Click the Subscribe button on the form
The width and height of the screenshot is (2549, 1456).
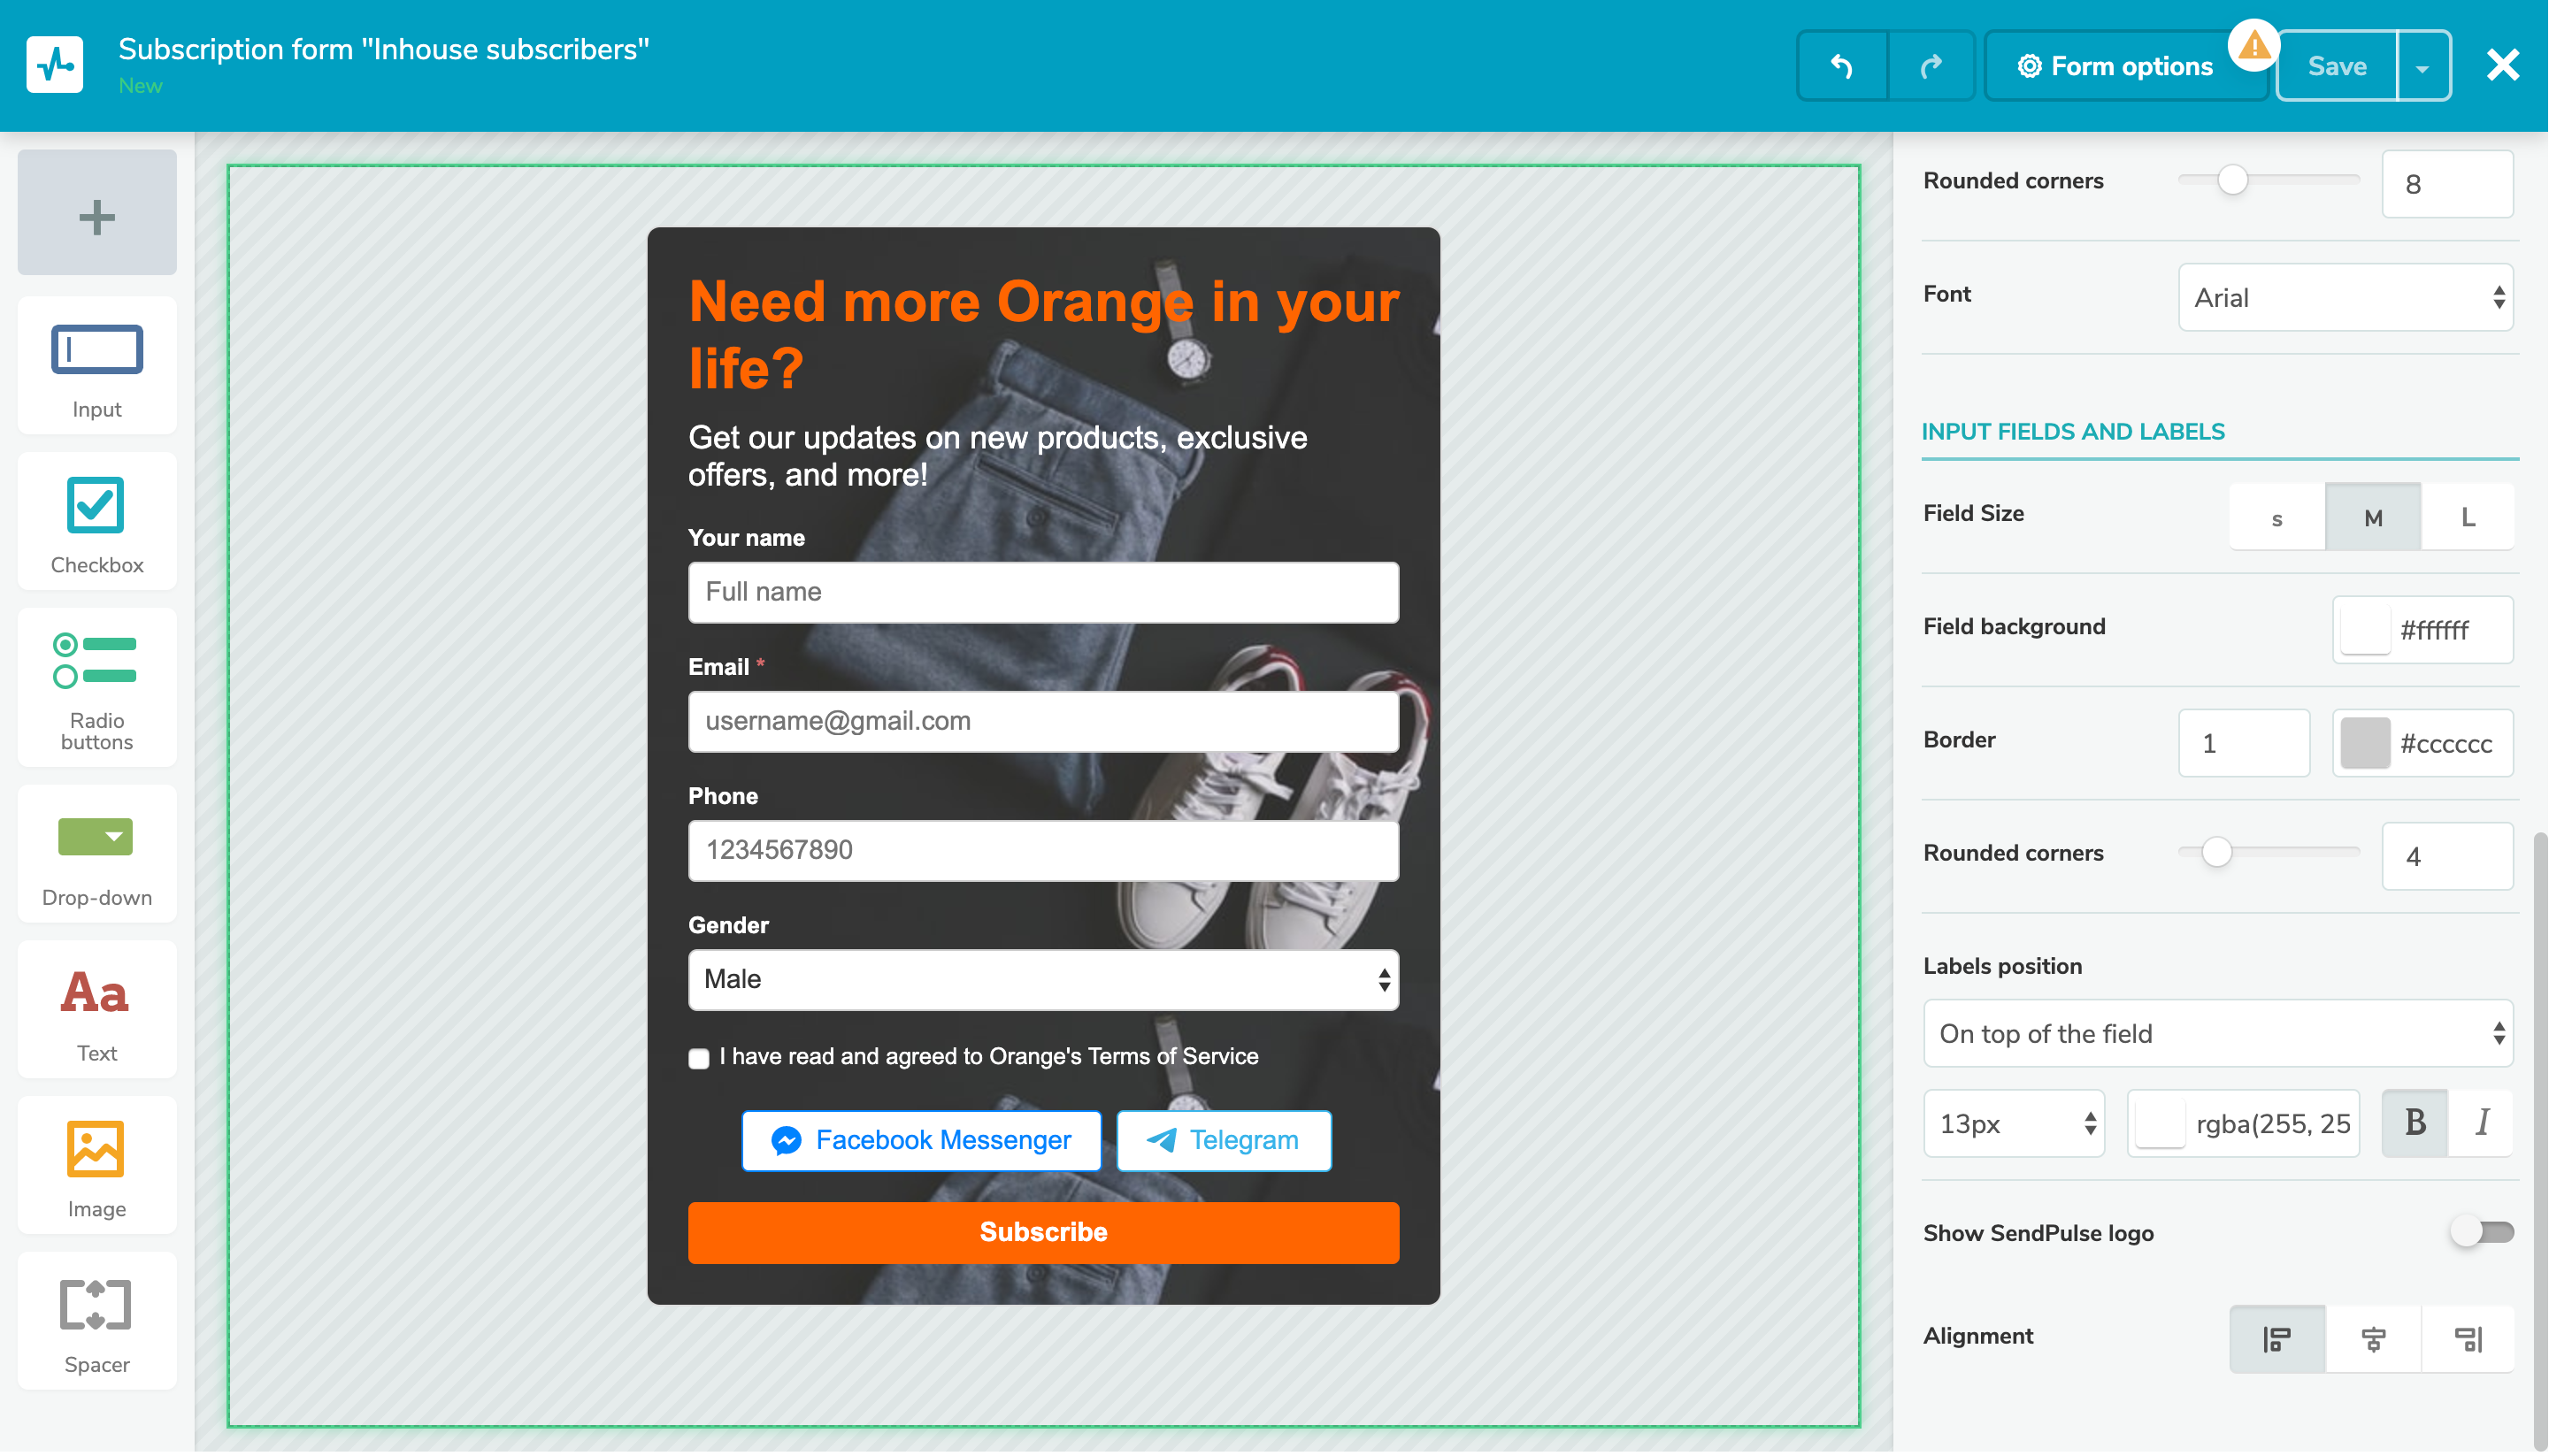click(1042, 1232)
